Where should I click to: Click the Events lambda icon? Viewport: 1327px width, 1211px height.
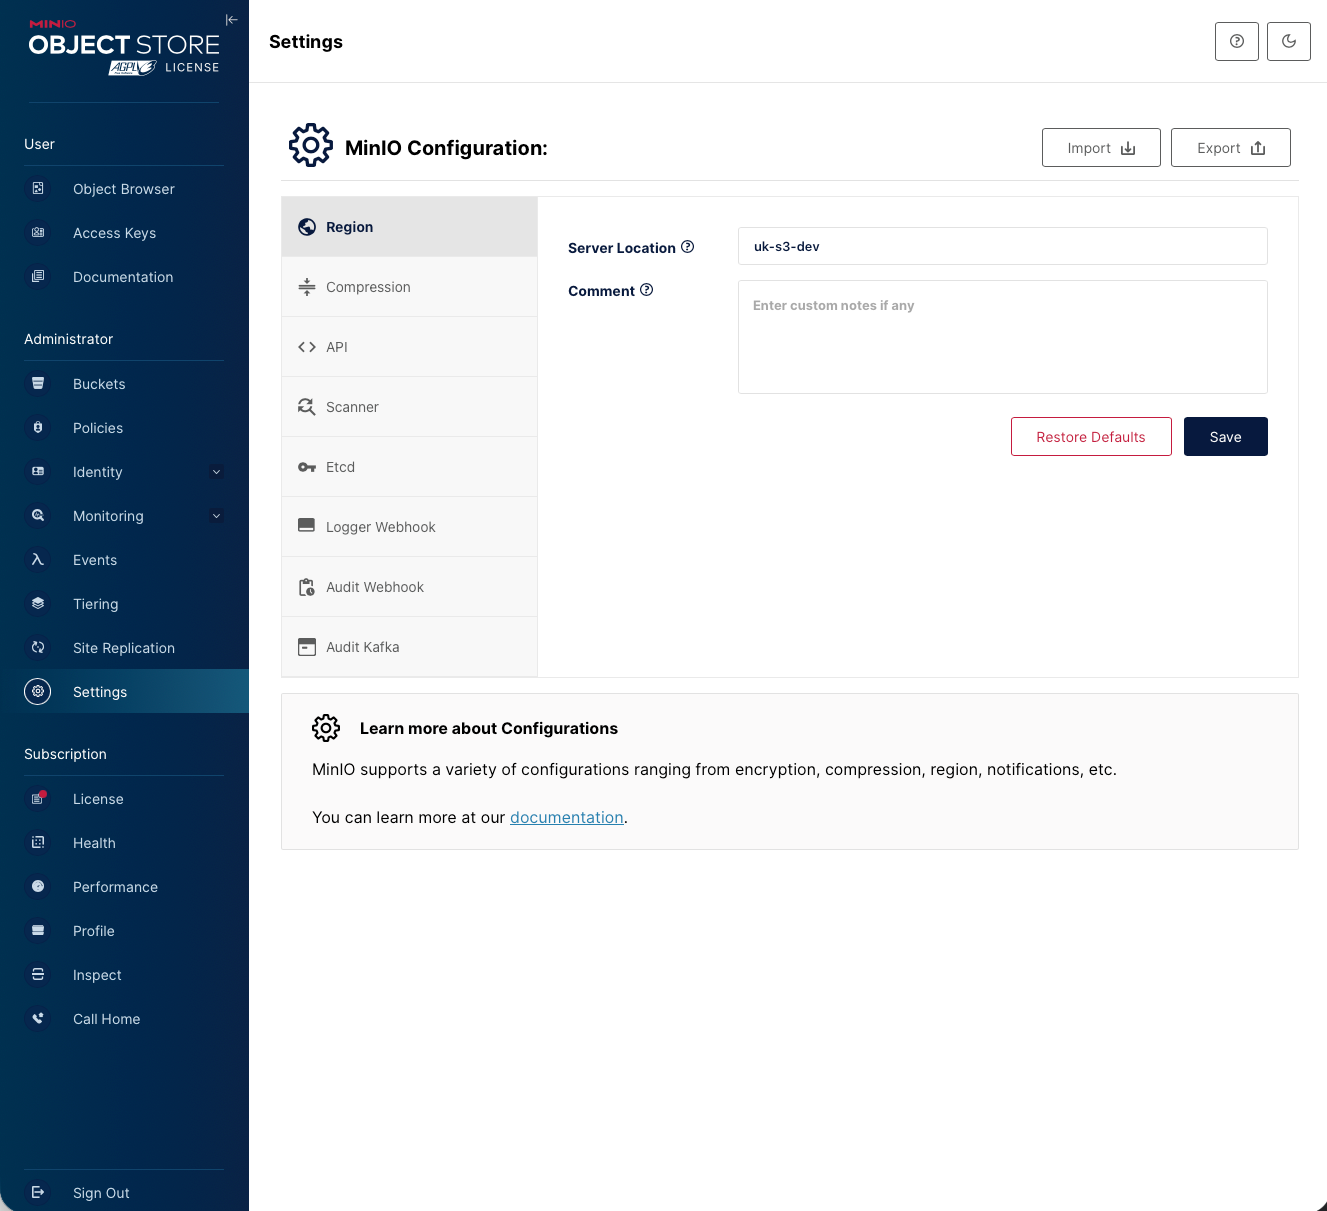click(38, 560)
